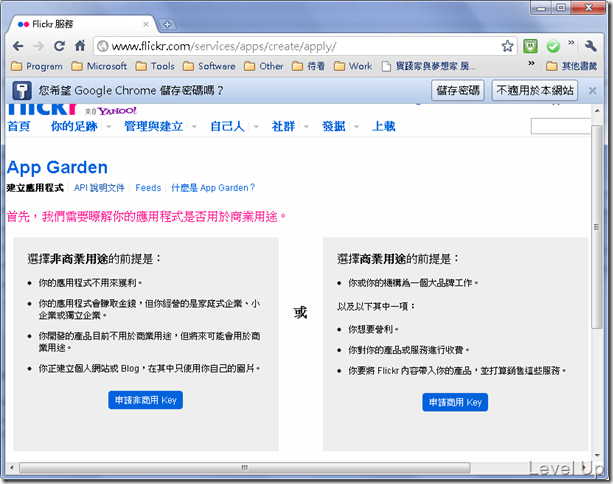Bookmark this page with the star icon
The width and height of the screenshot is (613, 484).
(507, 46)
